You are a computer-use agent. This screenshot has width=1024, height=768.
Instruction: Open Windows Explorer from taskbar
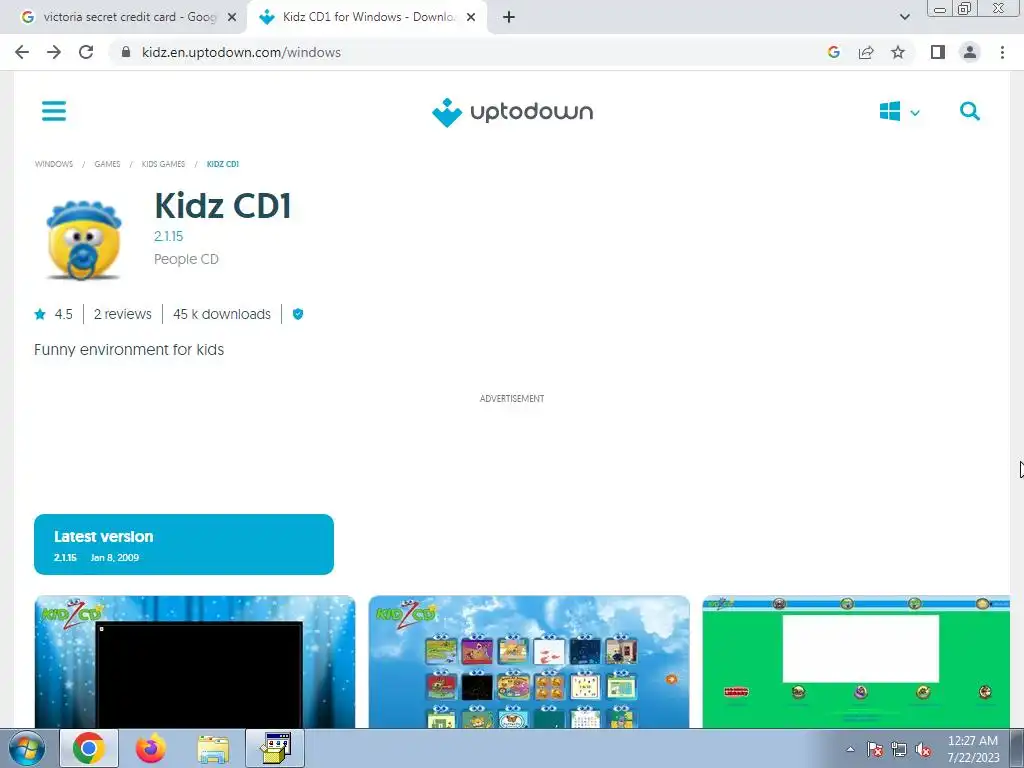point(213,748)
